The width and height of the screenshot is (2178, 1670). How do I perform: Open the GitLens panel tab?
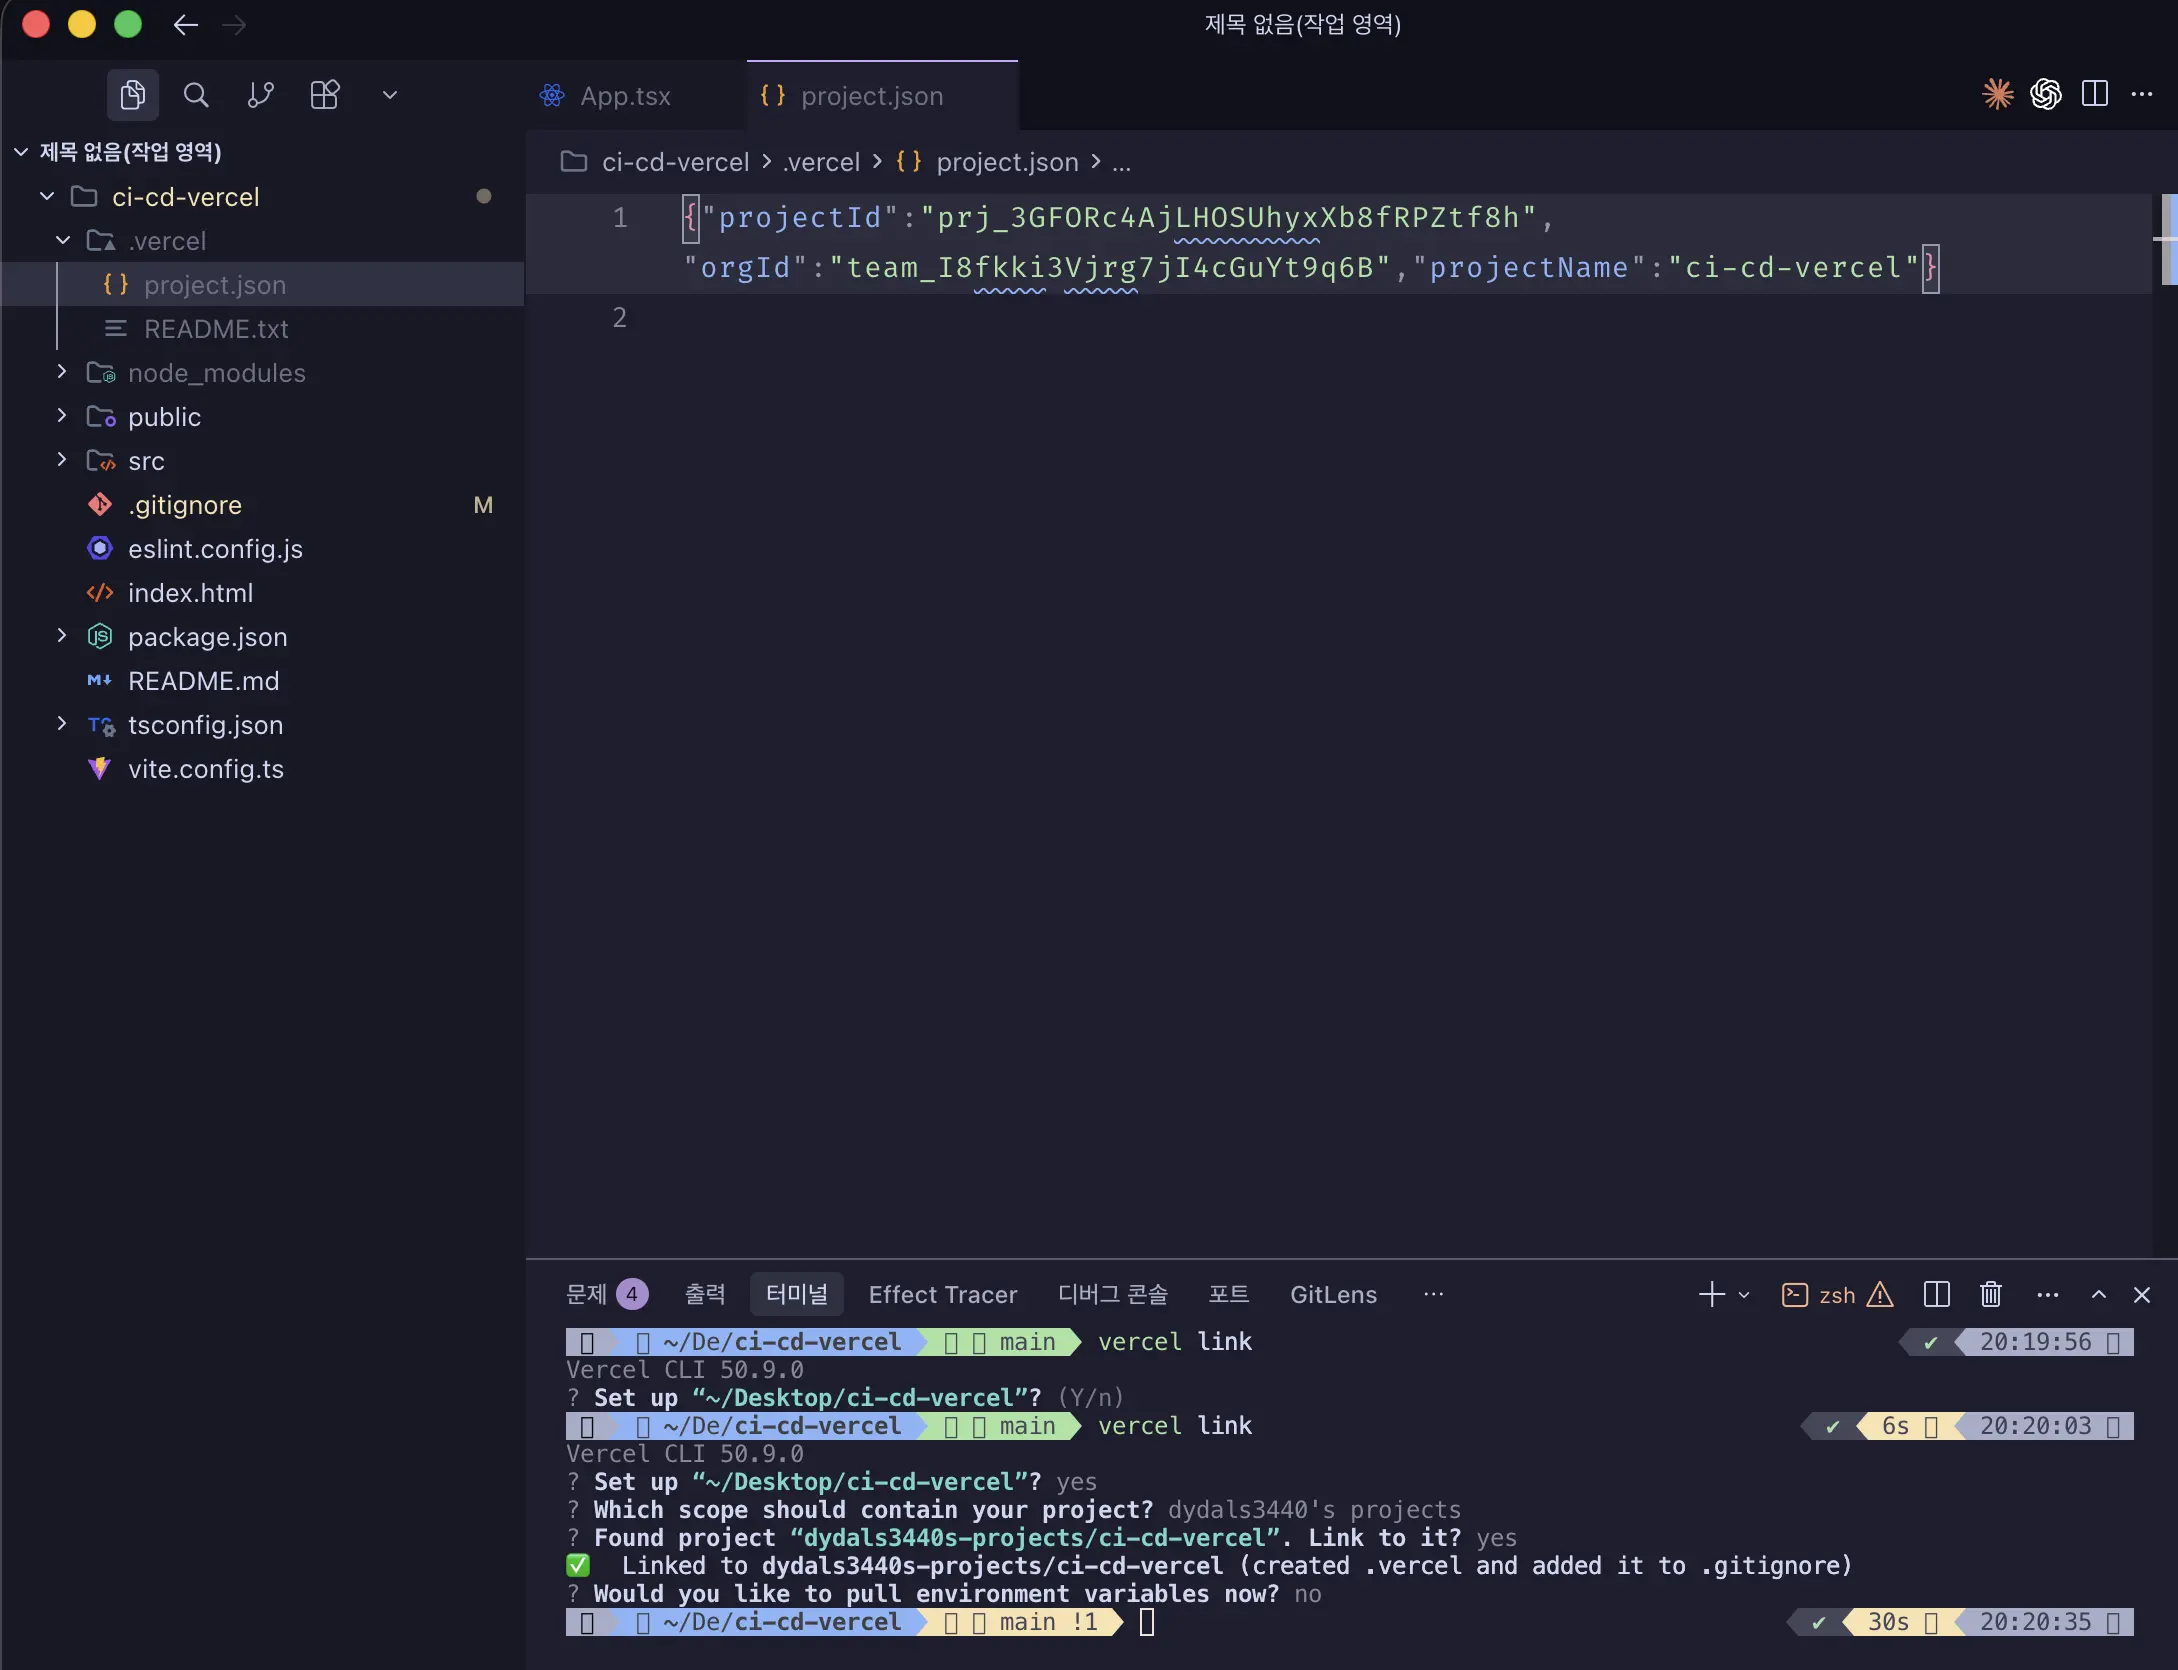coord(1333,1294)
